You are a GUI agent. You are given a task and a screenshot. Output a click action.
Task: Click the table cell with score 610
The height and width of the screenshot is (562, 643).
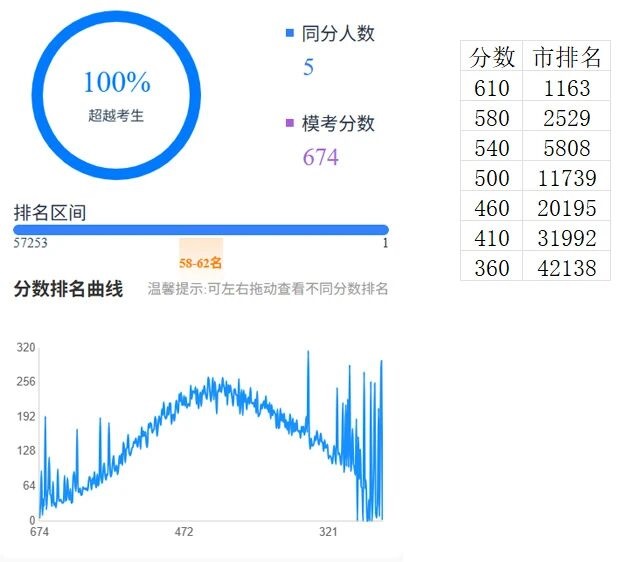[x=492, y=88]
